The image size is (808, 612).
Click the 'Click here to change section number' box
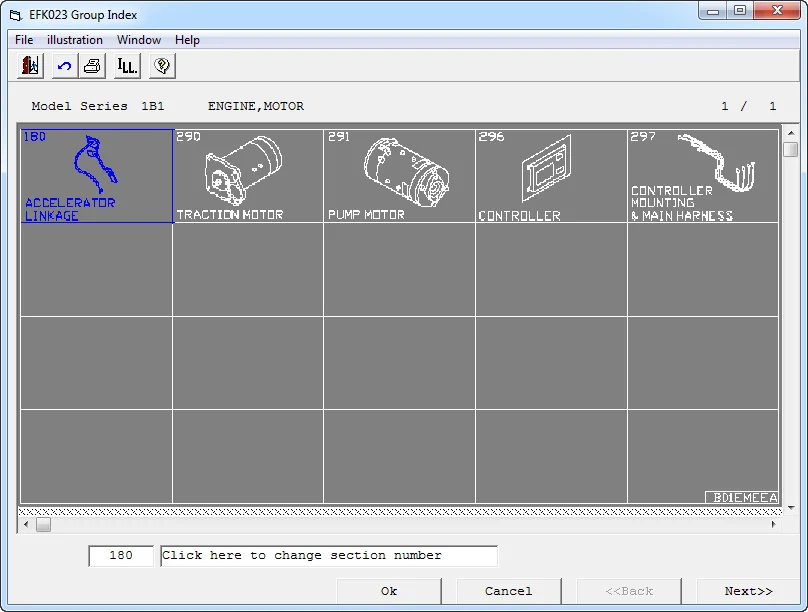pos(329,555)
